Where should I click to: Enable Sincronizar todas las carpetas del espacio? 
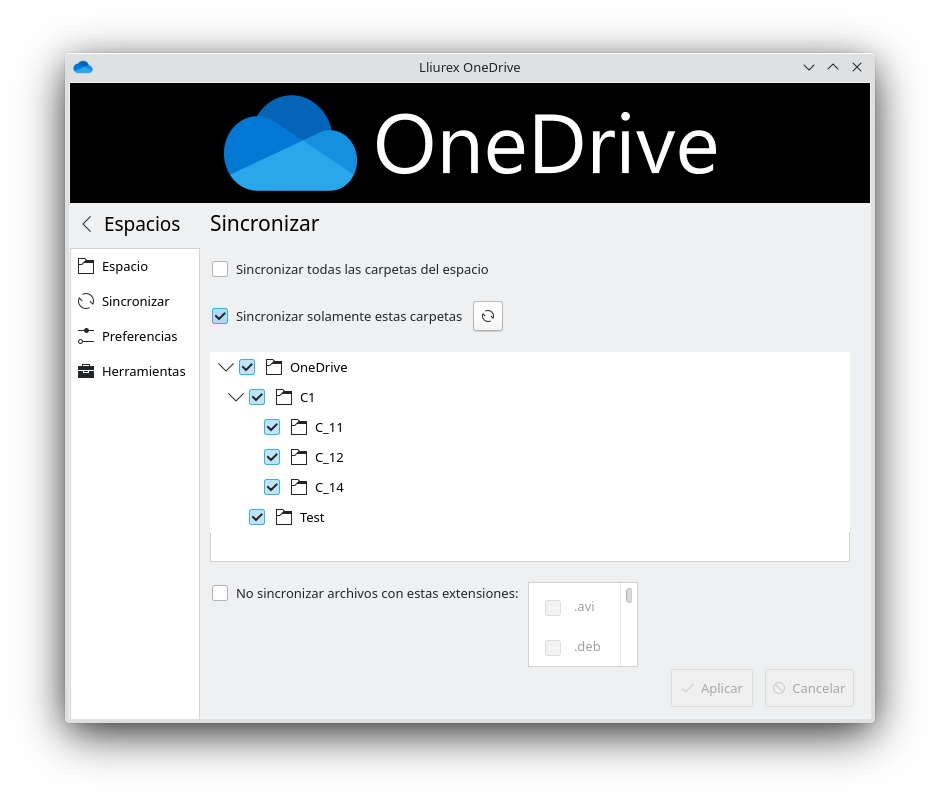(220, 269)
